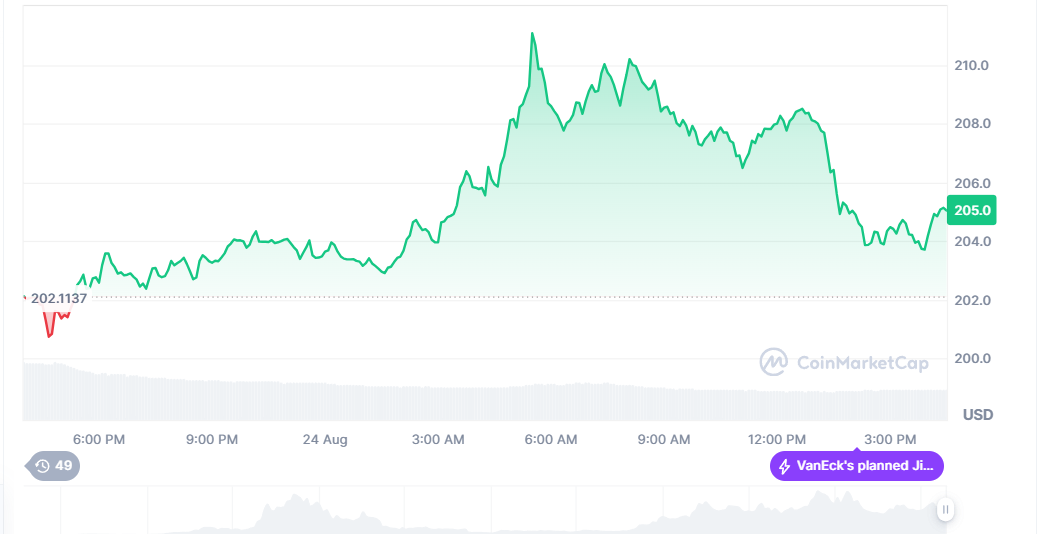Open the VanEck's planned event tag
The image size is (1037, 534).
coord(857,466)
